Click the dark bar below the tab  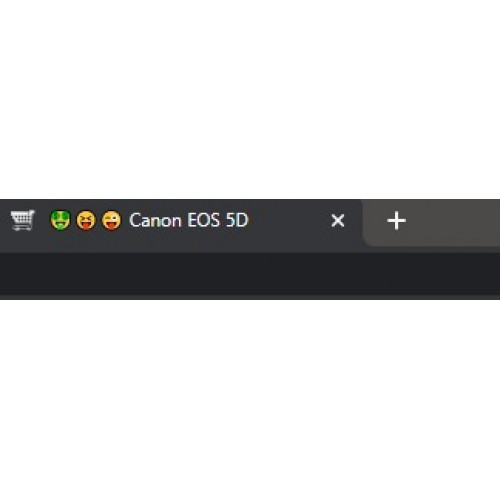click(x=250, y=274)
